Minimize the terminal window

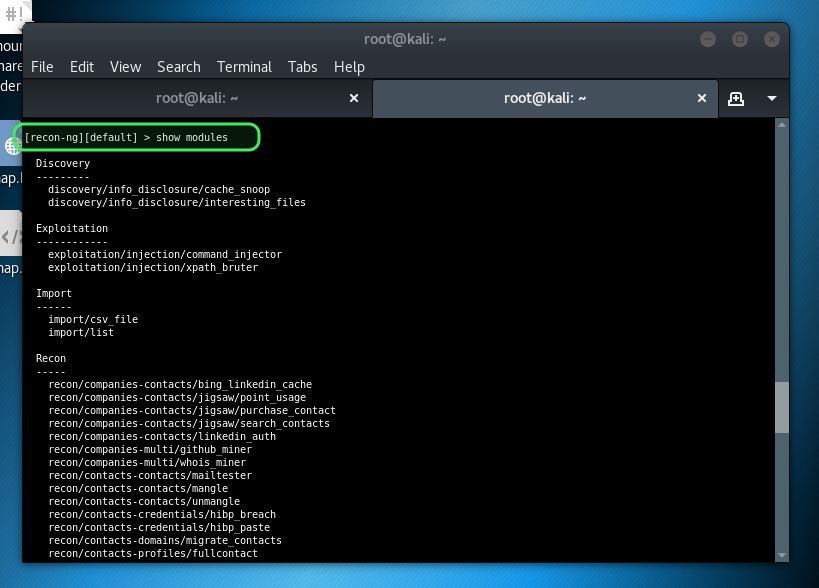[709, 39]
